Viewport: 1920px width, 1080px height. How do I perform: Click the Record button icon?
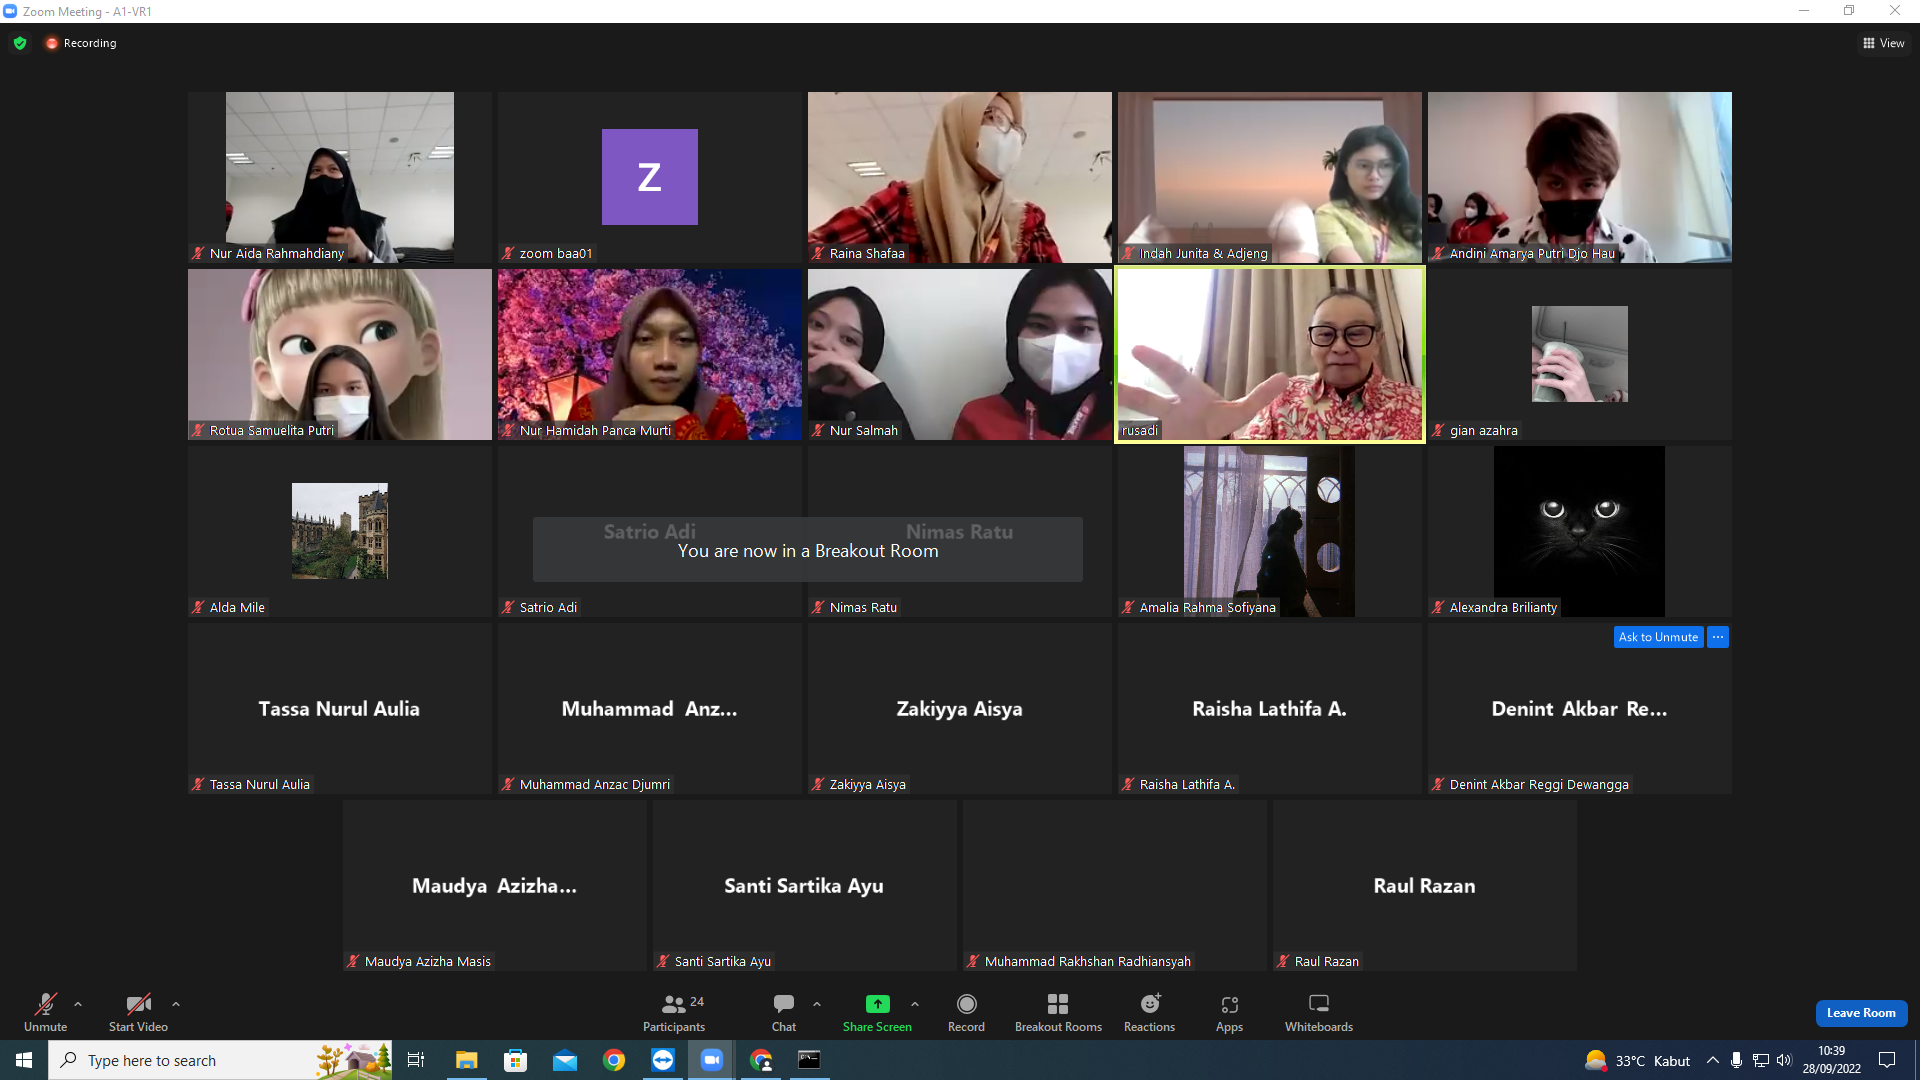(966, 1004)
